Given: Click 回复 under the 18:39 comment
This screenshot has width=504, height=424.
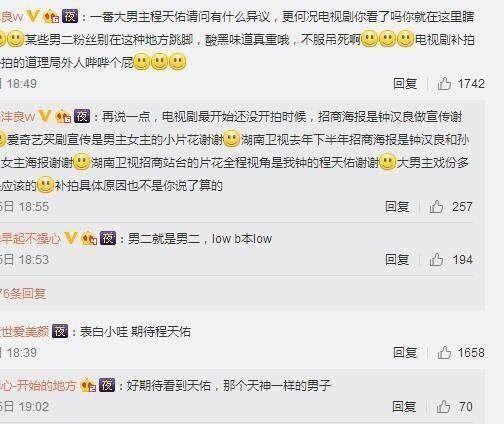Looking at the screenshot, I should pos(405,352).
